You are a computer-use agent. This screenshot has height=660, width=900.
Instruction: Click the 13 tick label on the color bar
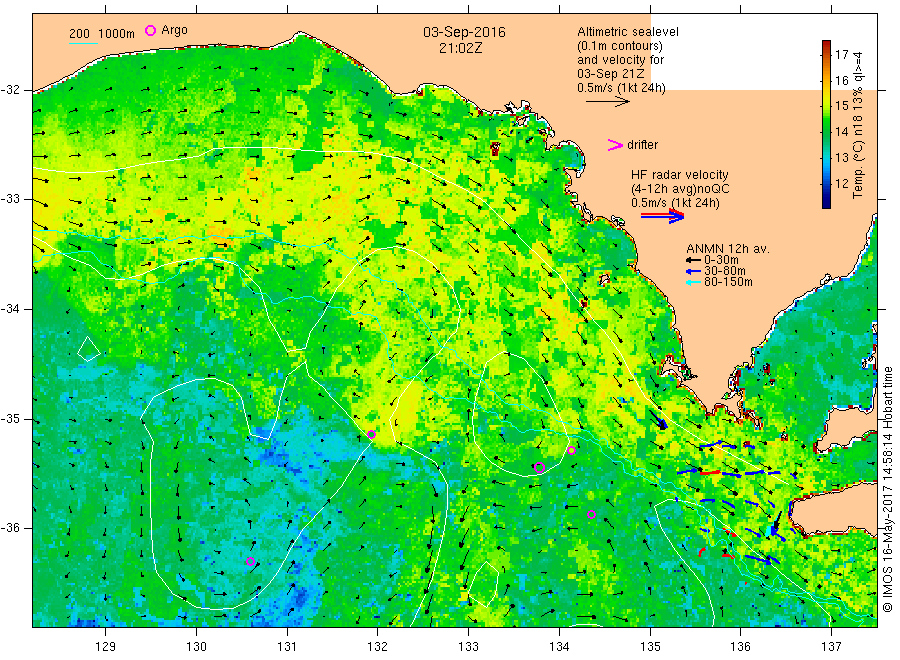[x=841, y=157]
